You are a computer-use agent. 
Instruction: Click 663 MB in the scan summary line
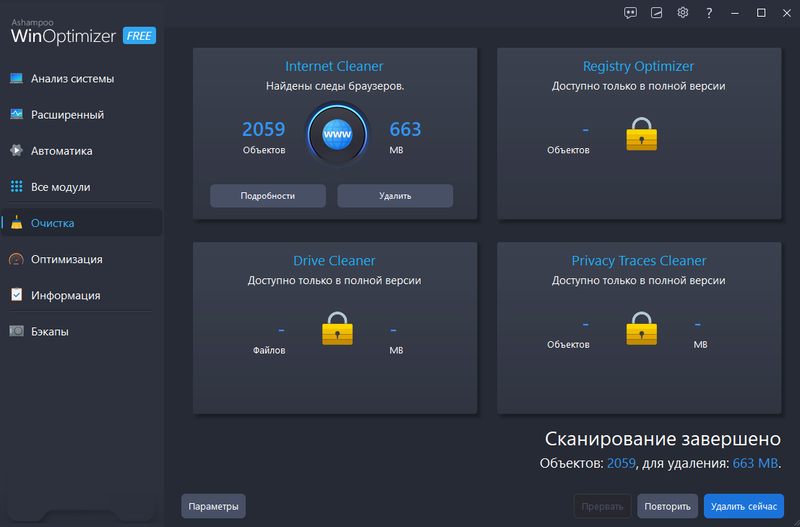755,463
